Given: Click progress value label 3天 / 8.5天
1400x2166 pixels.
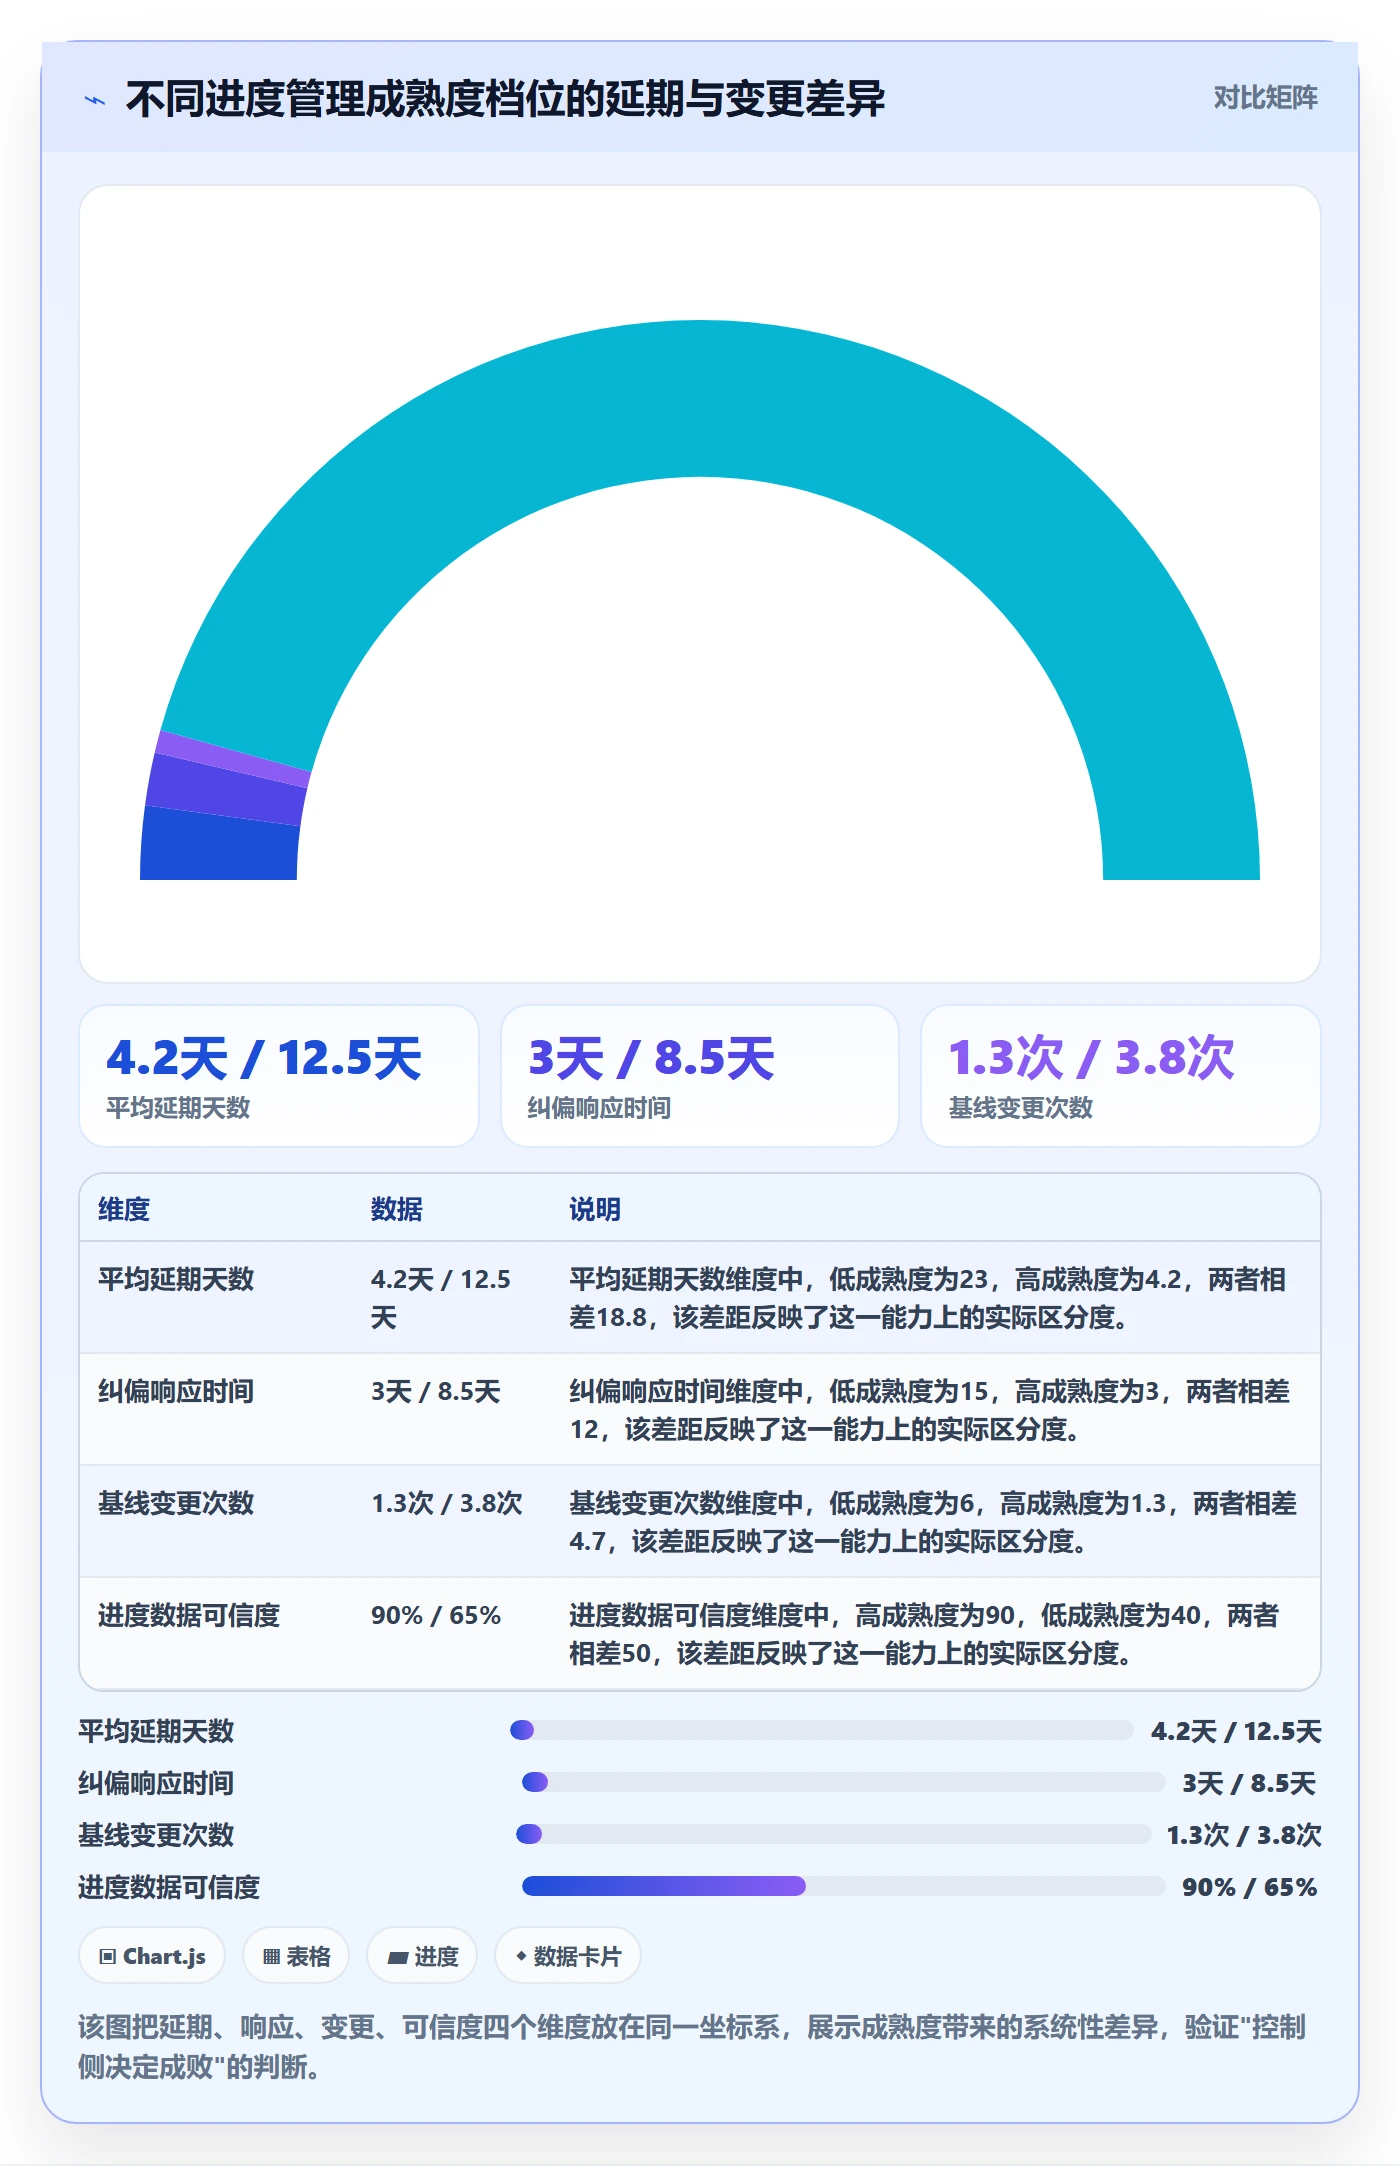Looking at the screenshot, I should coord(1250,1783).
